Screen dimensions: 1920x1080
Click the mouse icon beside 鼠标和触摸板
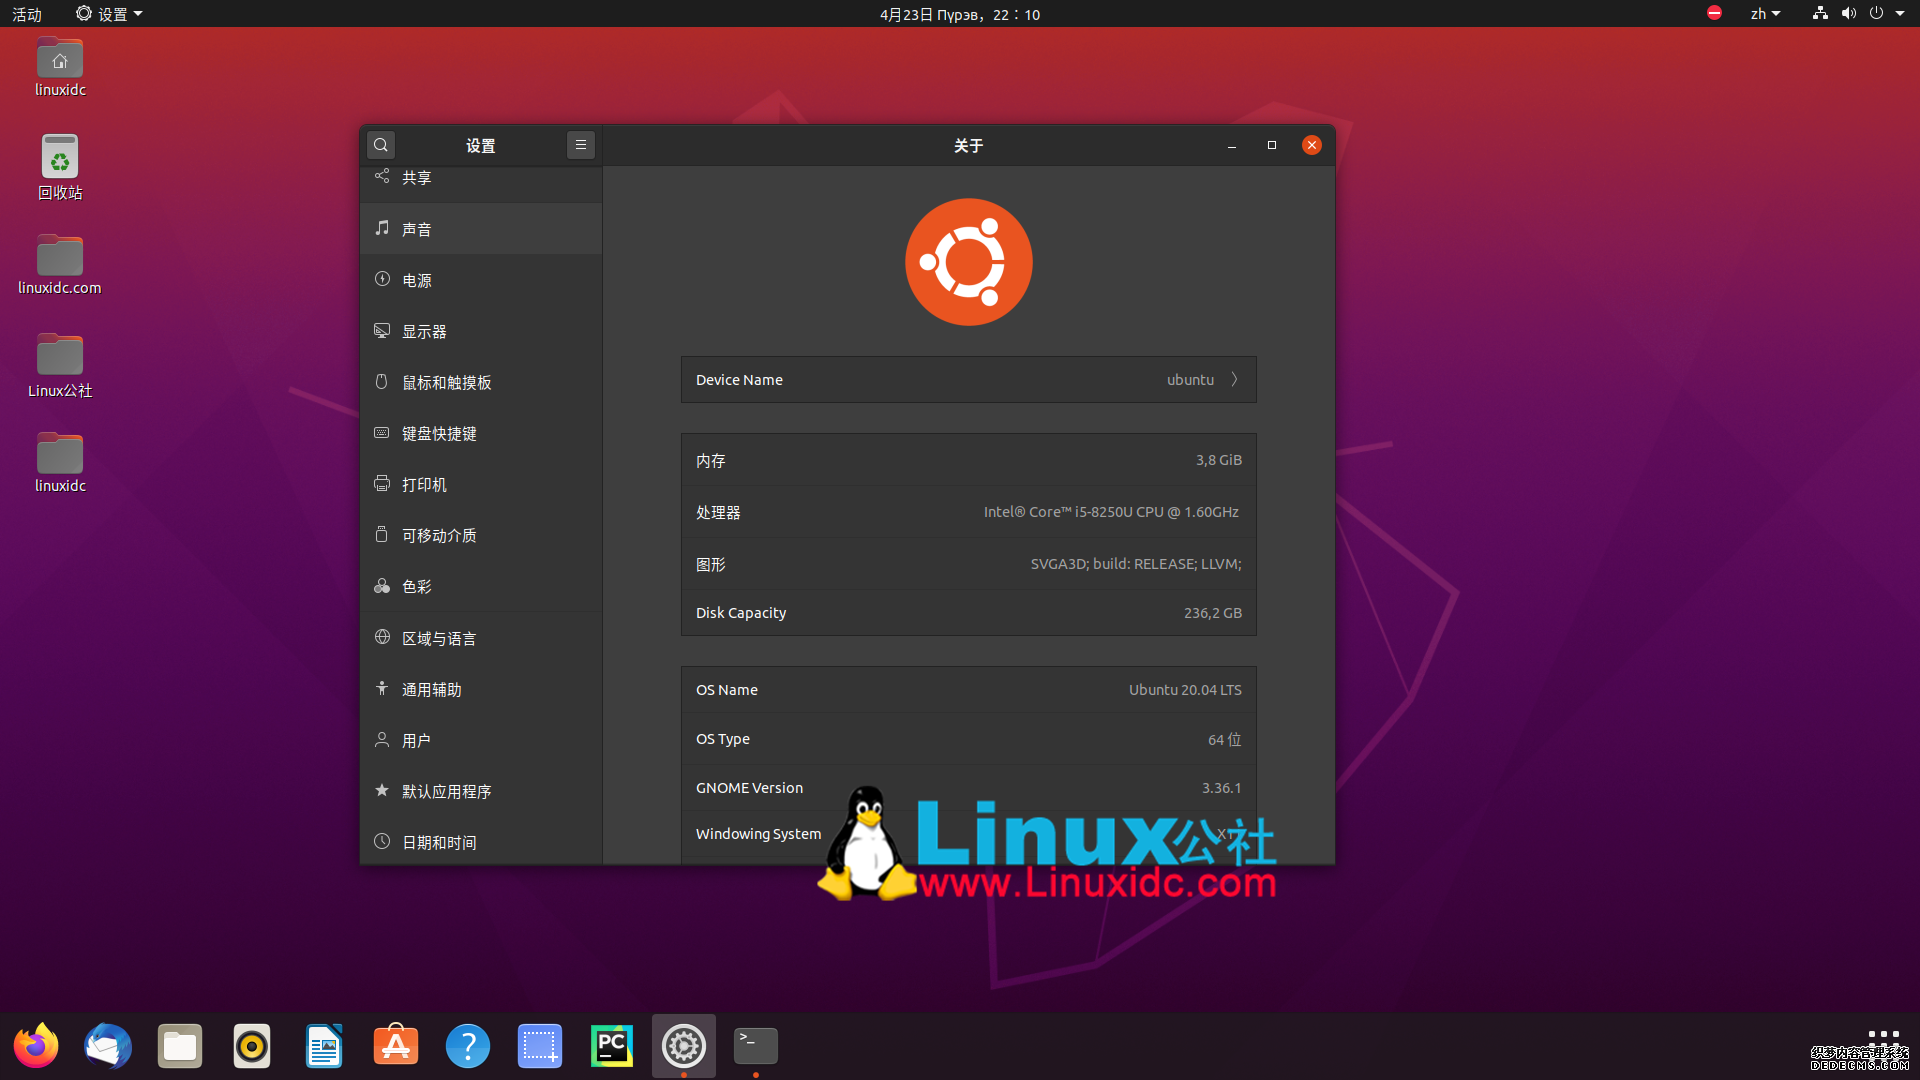tap(382, 381)
